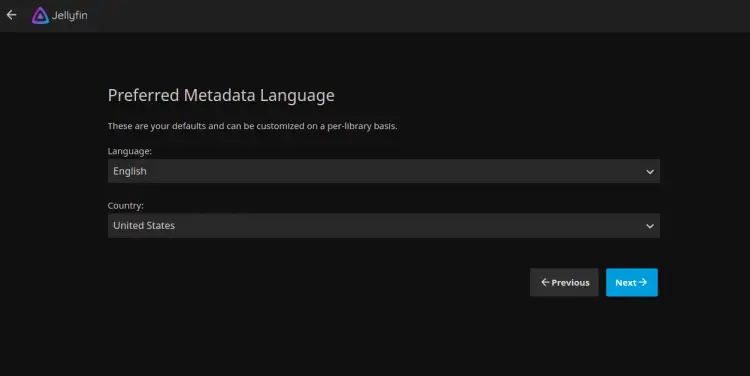Select the Preferred Metadata Language heading
Screen dimensions: 750x376
[x=221, y=96]
